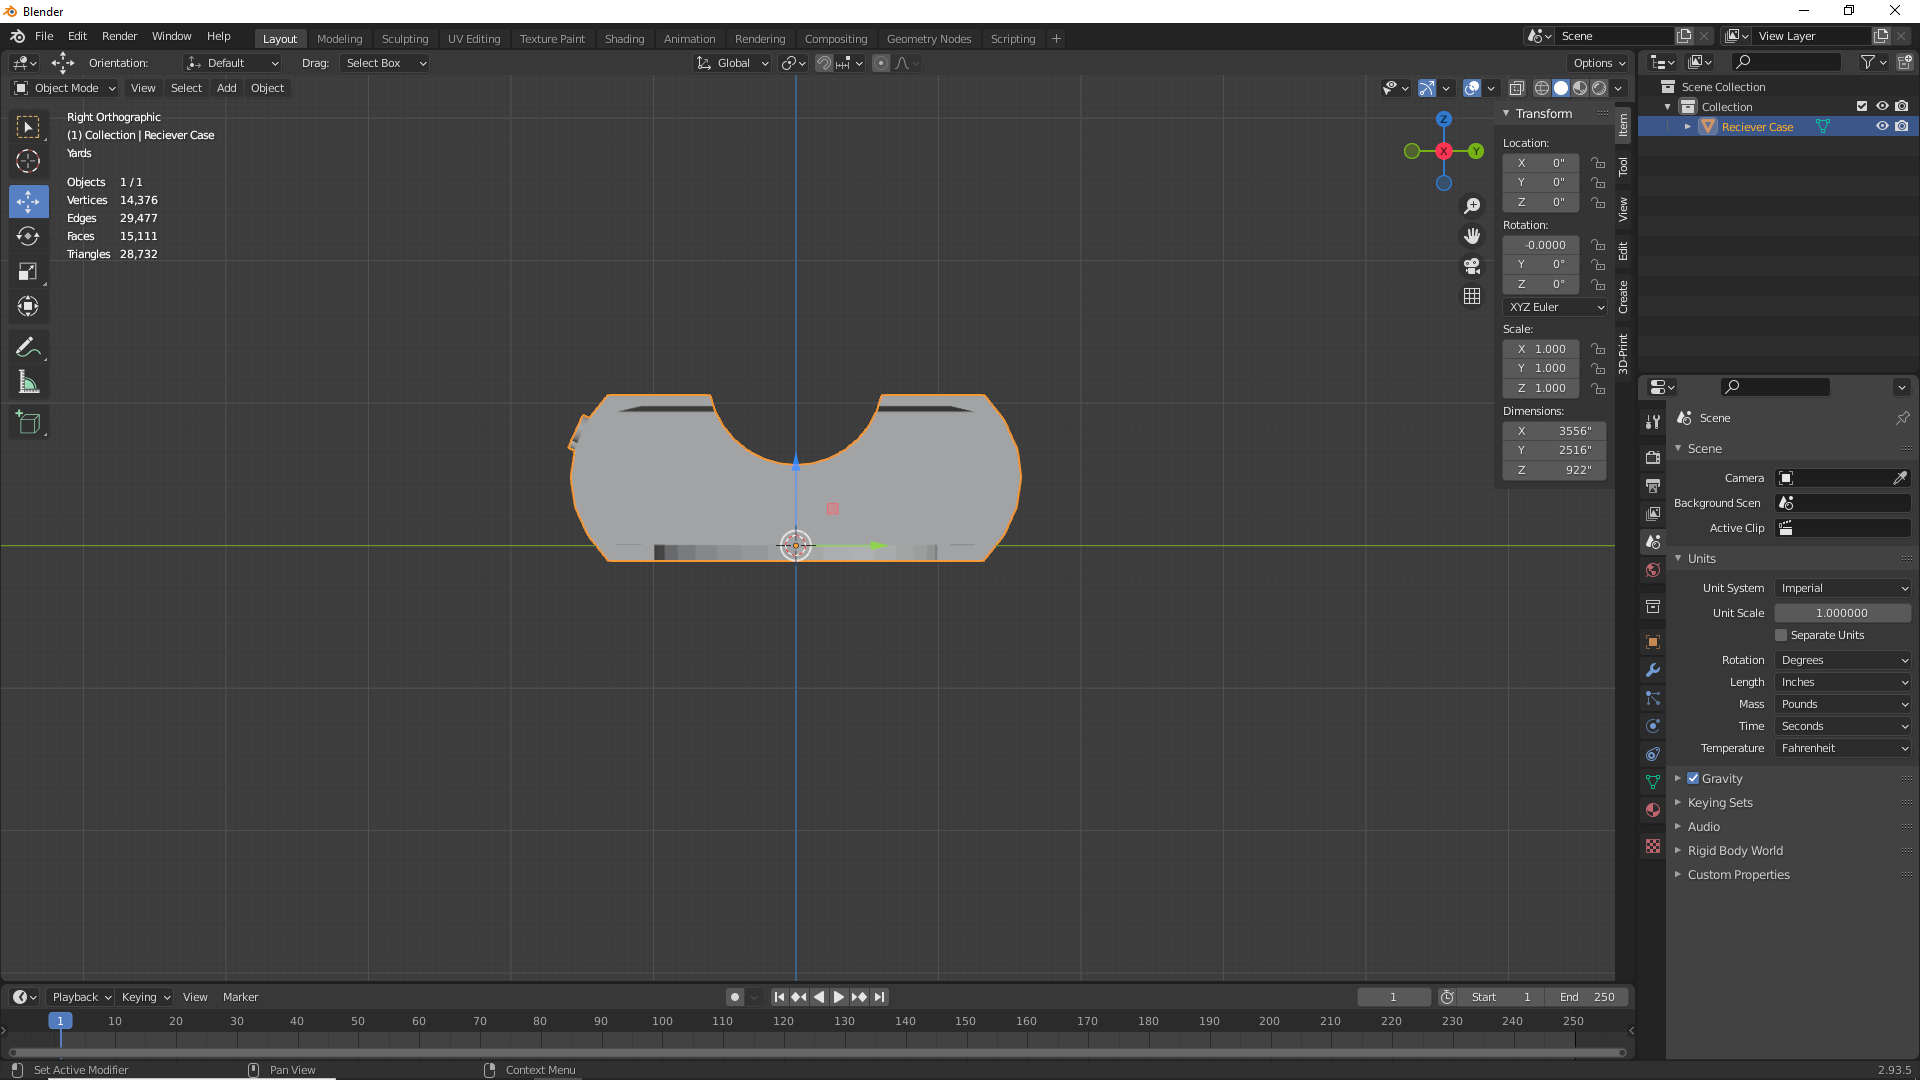Pick the Add Cube tool
The height and width of the screenshot is (1080, 1920).
click(x=28, y=423)
